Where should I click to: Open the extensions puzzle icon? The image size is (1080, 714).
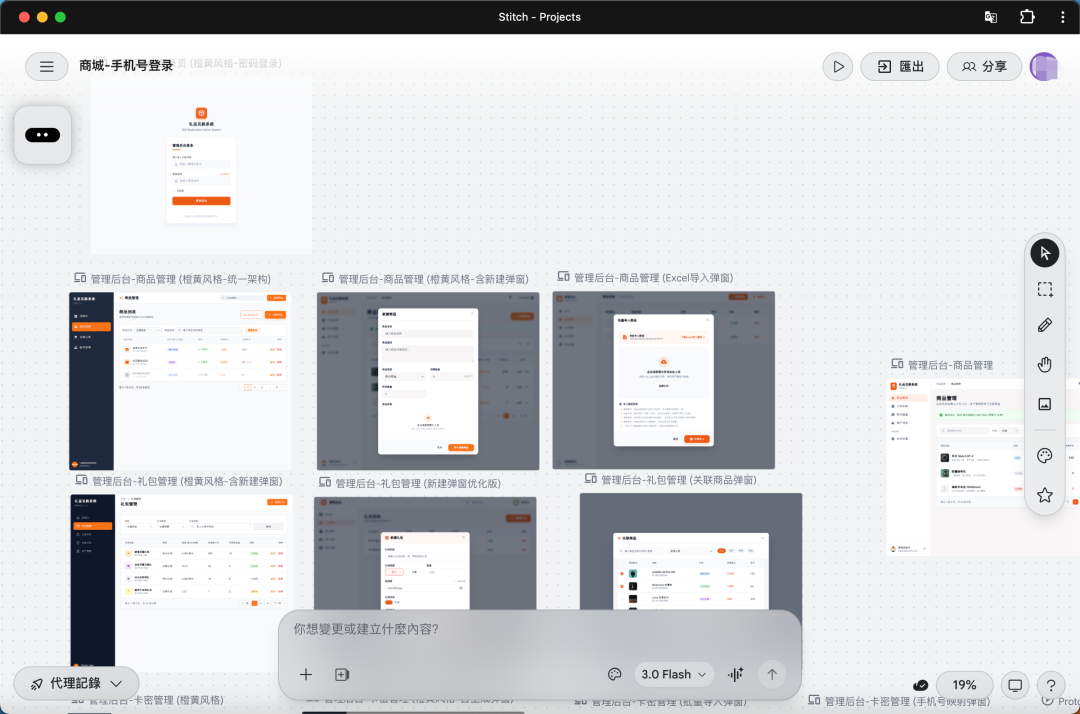[x=1027, y=17]
